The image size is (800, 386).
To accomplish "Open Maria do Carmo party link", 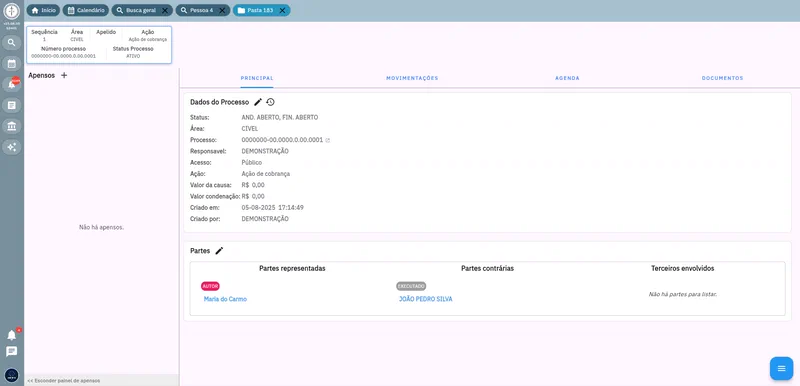I will (x=225, y=299).
